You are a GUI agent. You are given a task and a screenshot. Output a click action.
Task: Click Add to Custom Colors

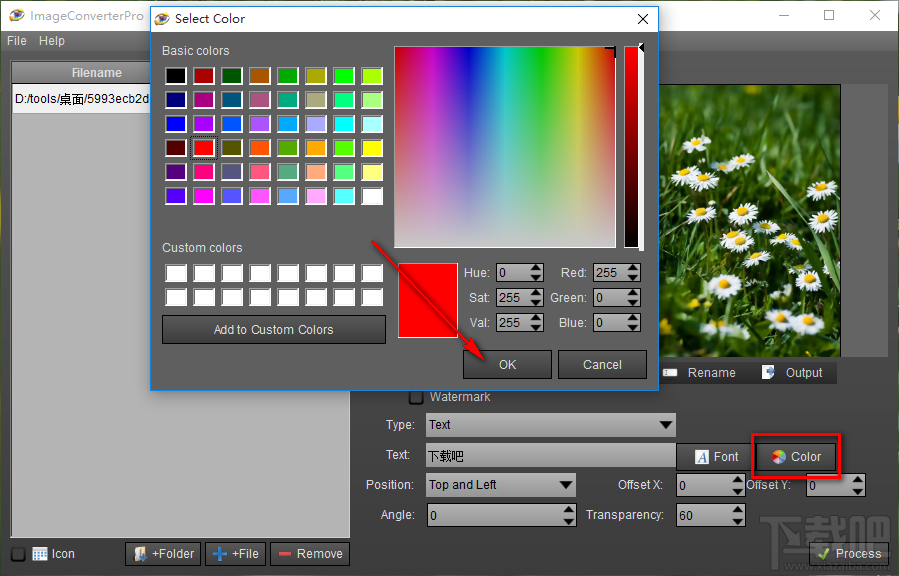click(x=273, y=329)
